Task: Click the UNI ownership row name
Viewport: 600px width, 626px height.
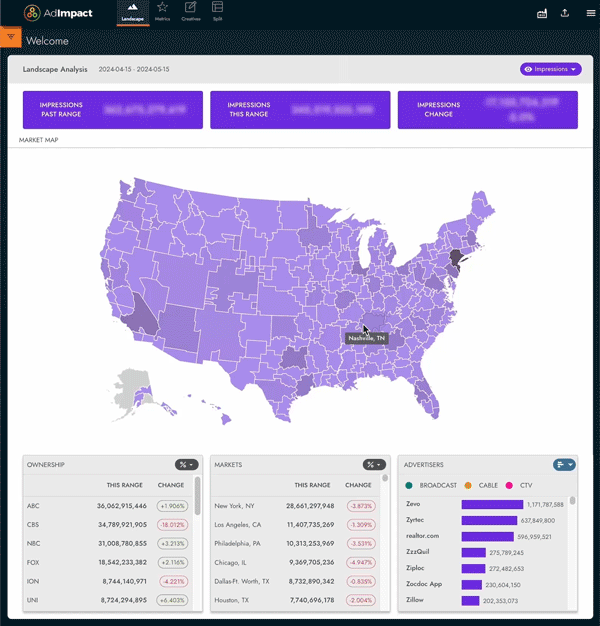Action: [33, 600]
